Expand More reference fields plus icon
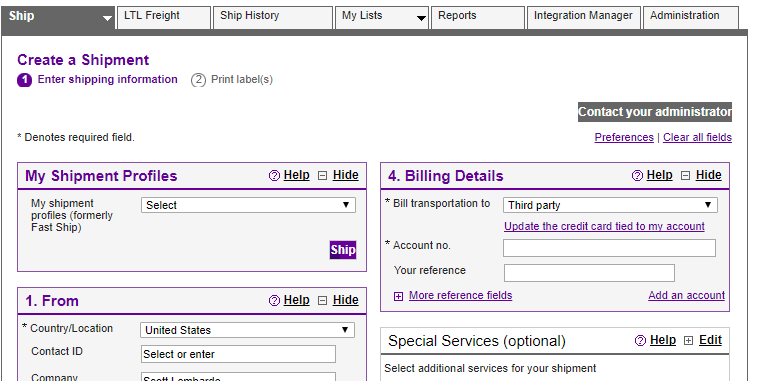 click(399, 296)
